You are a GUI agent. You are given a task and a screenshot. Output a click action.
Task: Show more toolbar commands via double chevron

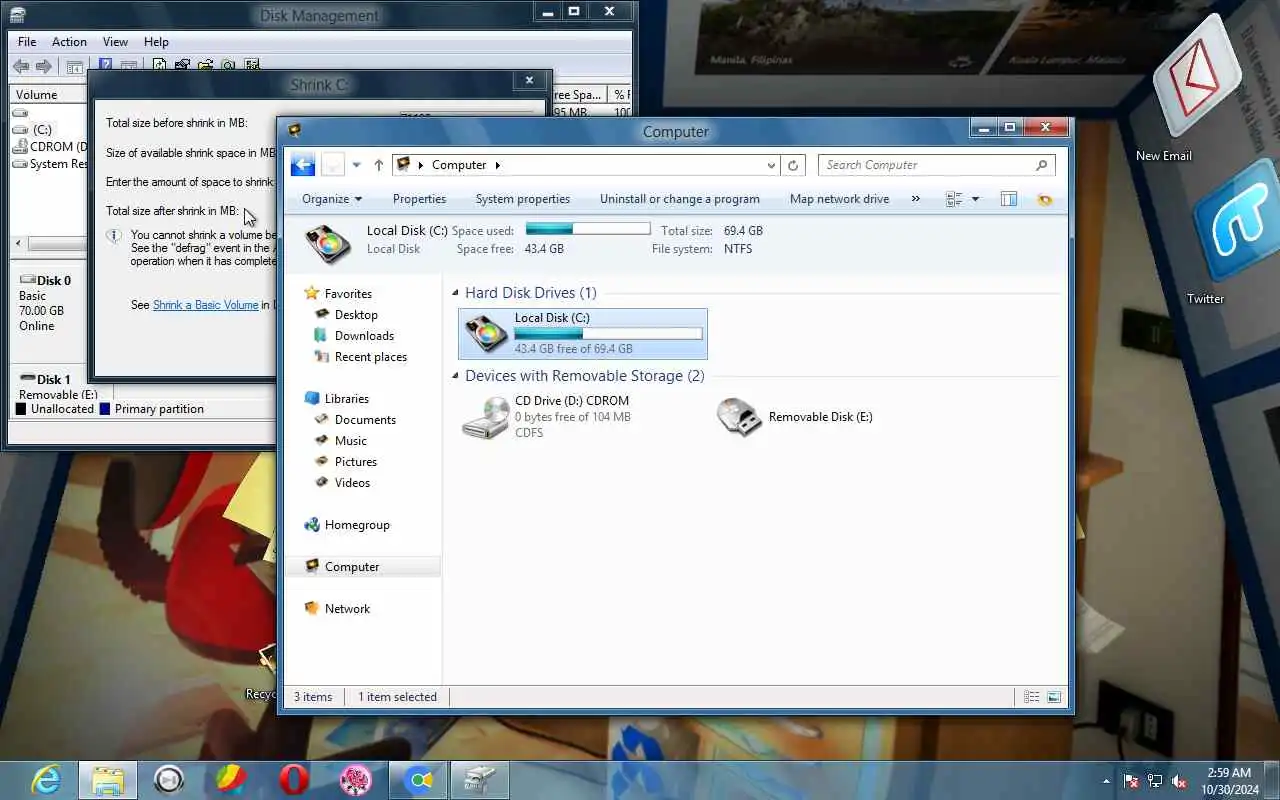coord(915,199)
